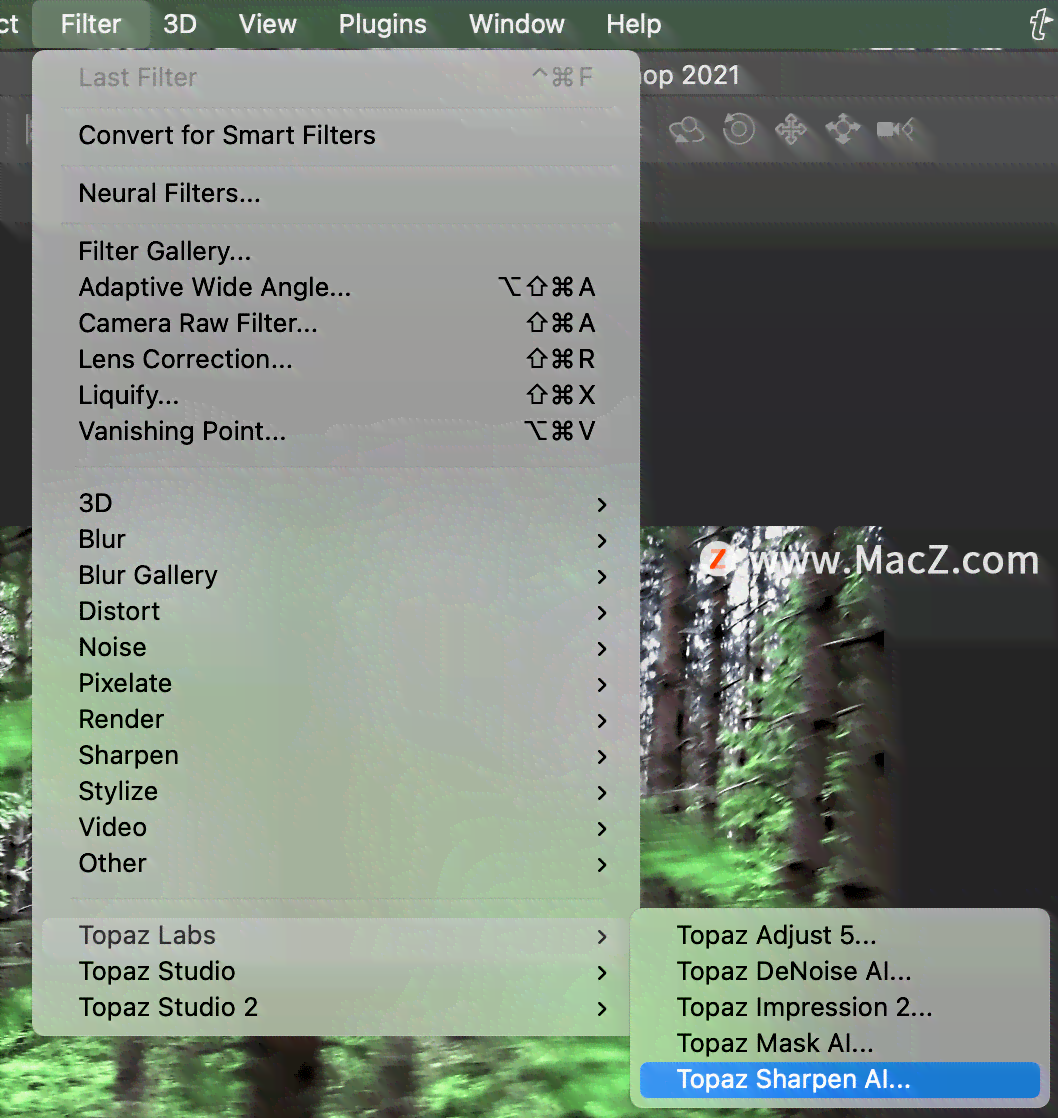Image resolution: width=1058 pixels, height=1118 pixels.
Task: Expand the Topaz Studio 2 submenu
Action: pos(335,1007)
